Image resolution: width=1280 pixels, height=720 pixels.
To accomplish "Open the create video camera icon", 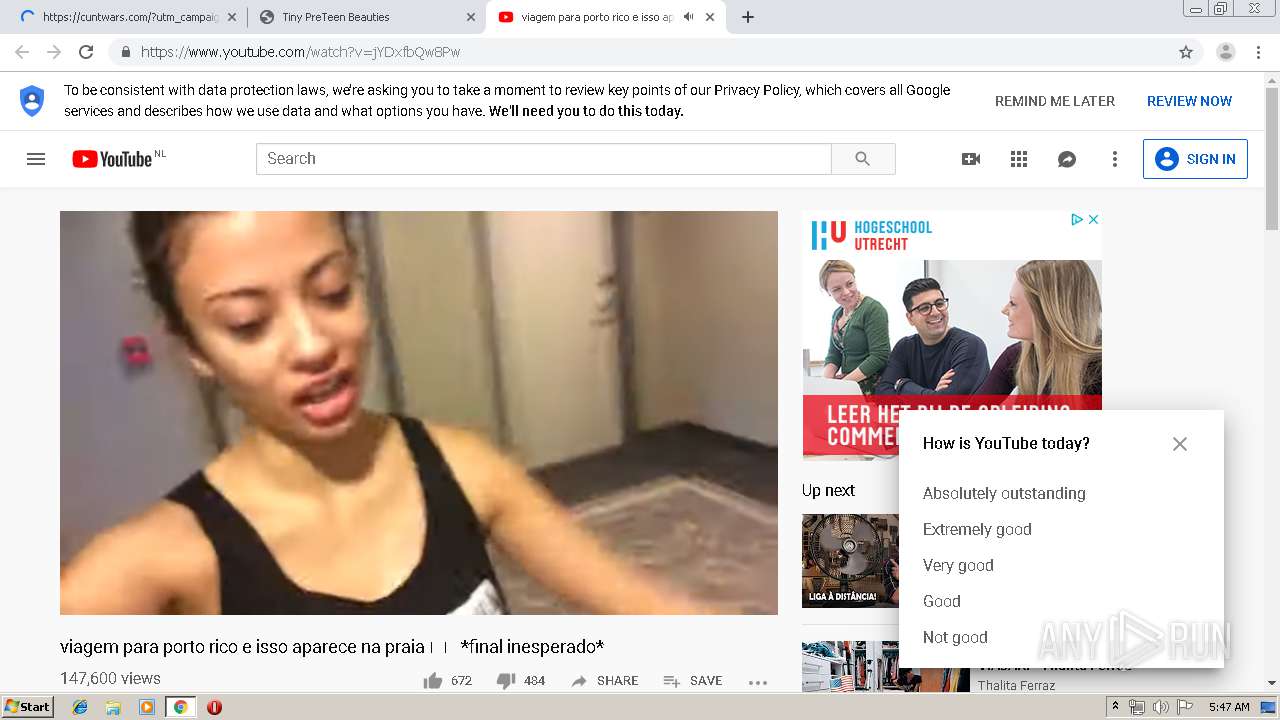I will coord(971,159).
